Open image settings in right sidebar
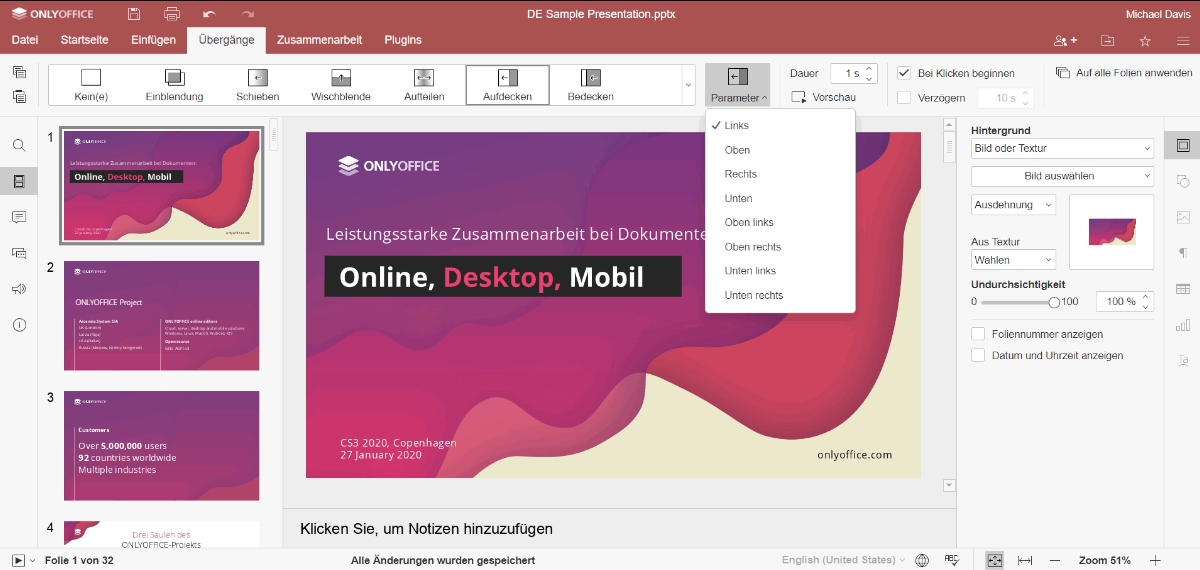 pyautogui.click(x=1183, y=217)
